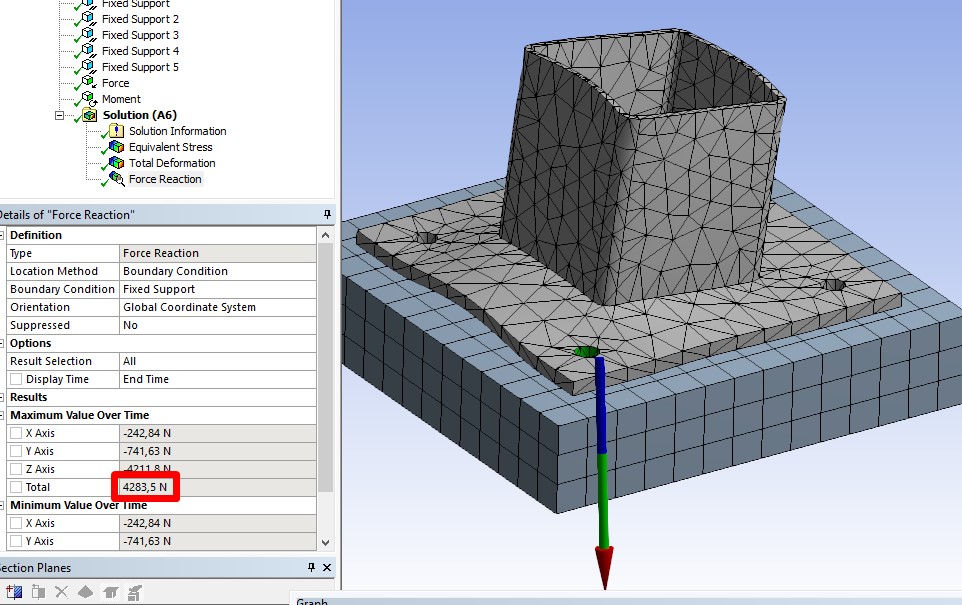Viewport: 962px width, 605px height.
Task: Click the Edit Section Plane icon
Action: 38,592
